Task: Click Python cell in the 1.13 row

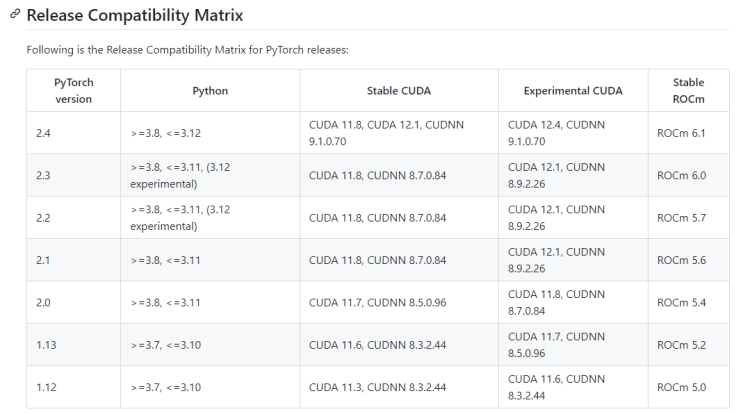Action: point(210,345)
